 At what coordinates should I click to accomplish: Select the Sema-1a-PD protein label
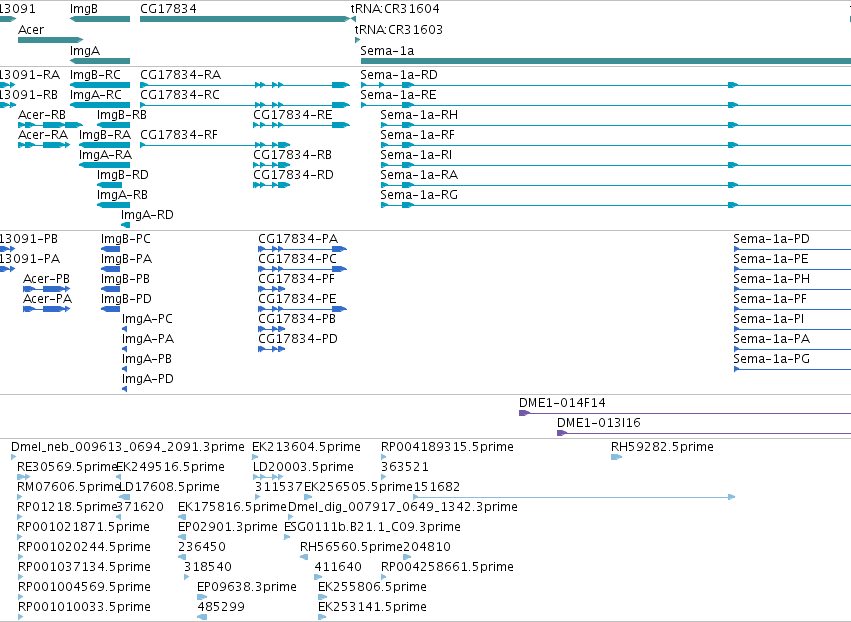click(x=771, y=239)
